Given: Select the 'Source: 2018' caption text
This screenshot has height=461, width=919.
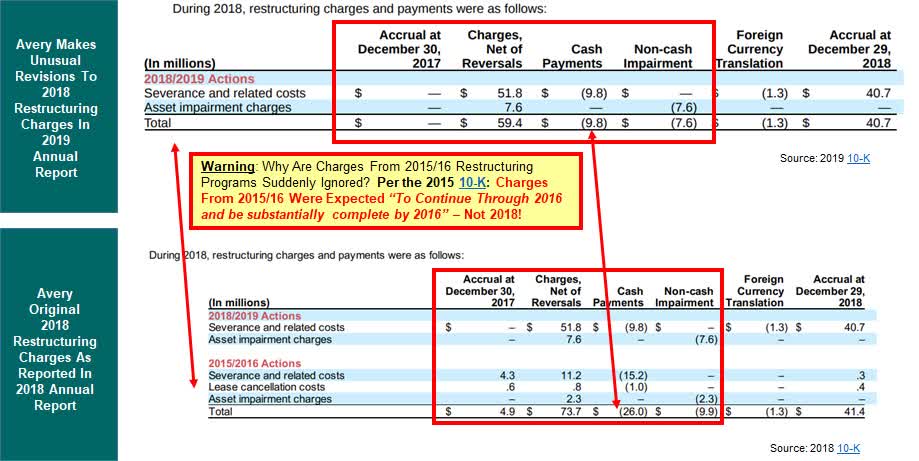Looking at the screenshot, I should click(802, 448).
